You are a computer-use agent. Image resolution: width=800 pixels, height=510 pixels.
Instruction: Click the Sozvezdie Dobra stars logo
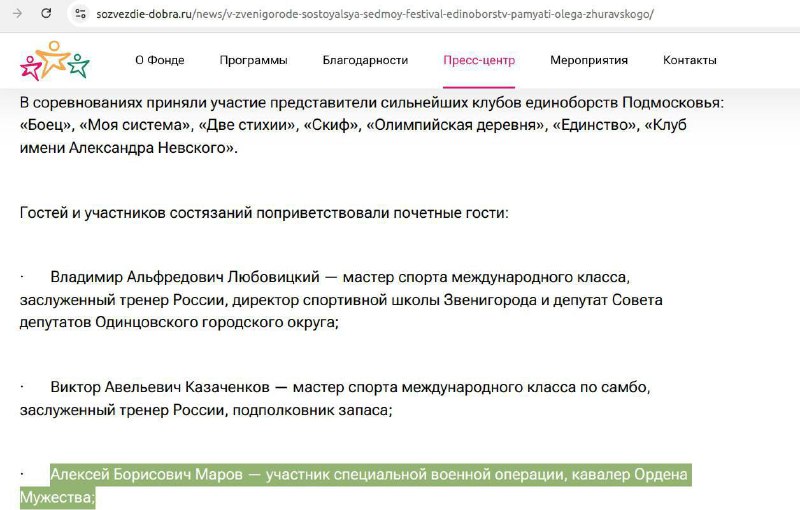coord(55,61)
